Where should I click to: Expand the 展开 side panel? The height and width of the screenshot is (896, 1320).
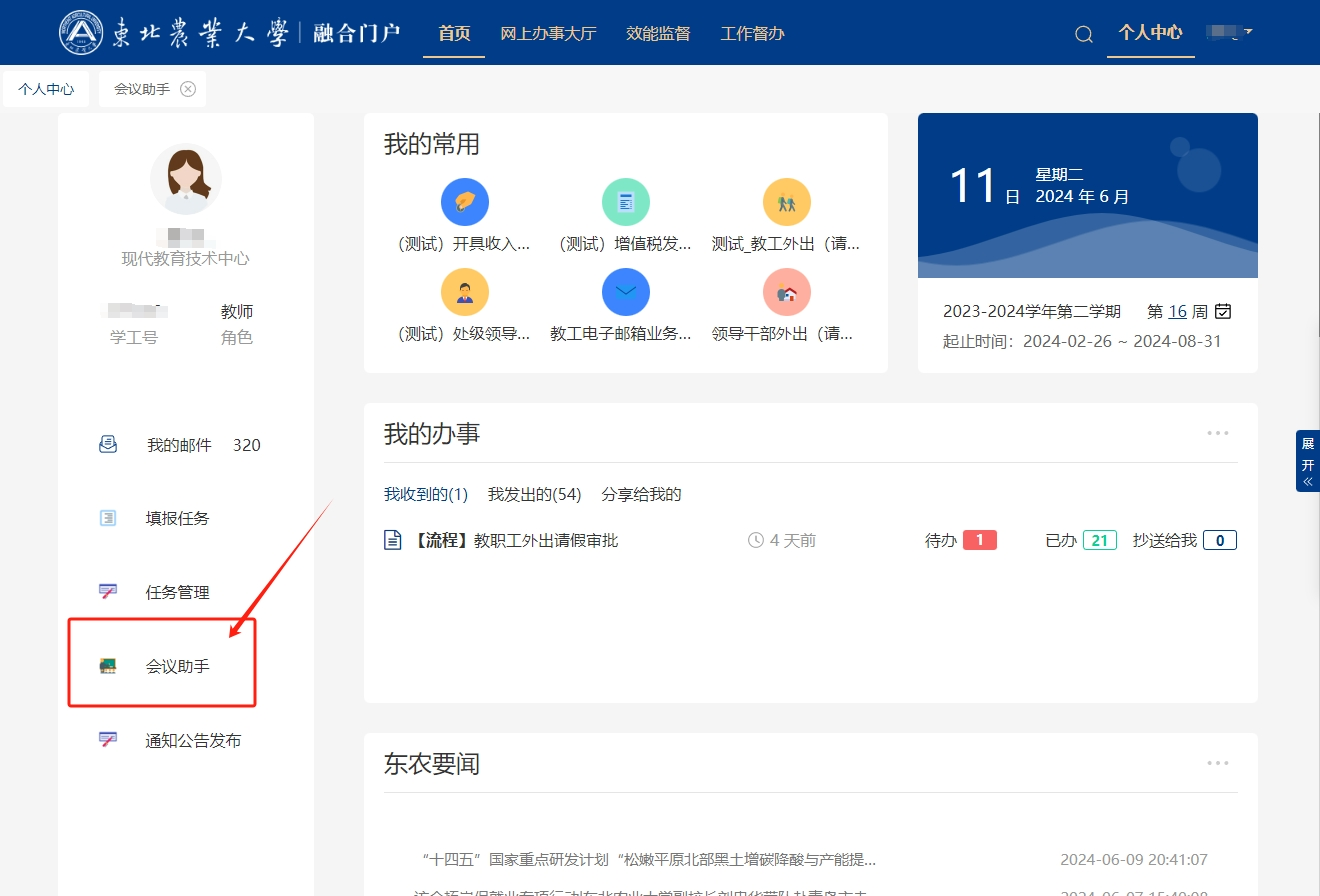point(1307,462)
